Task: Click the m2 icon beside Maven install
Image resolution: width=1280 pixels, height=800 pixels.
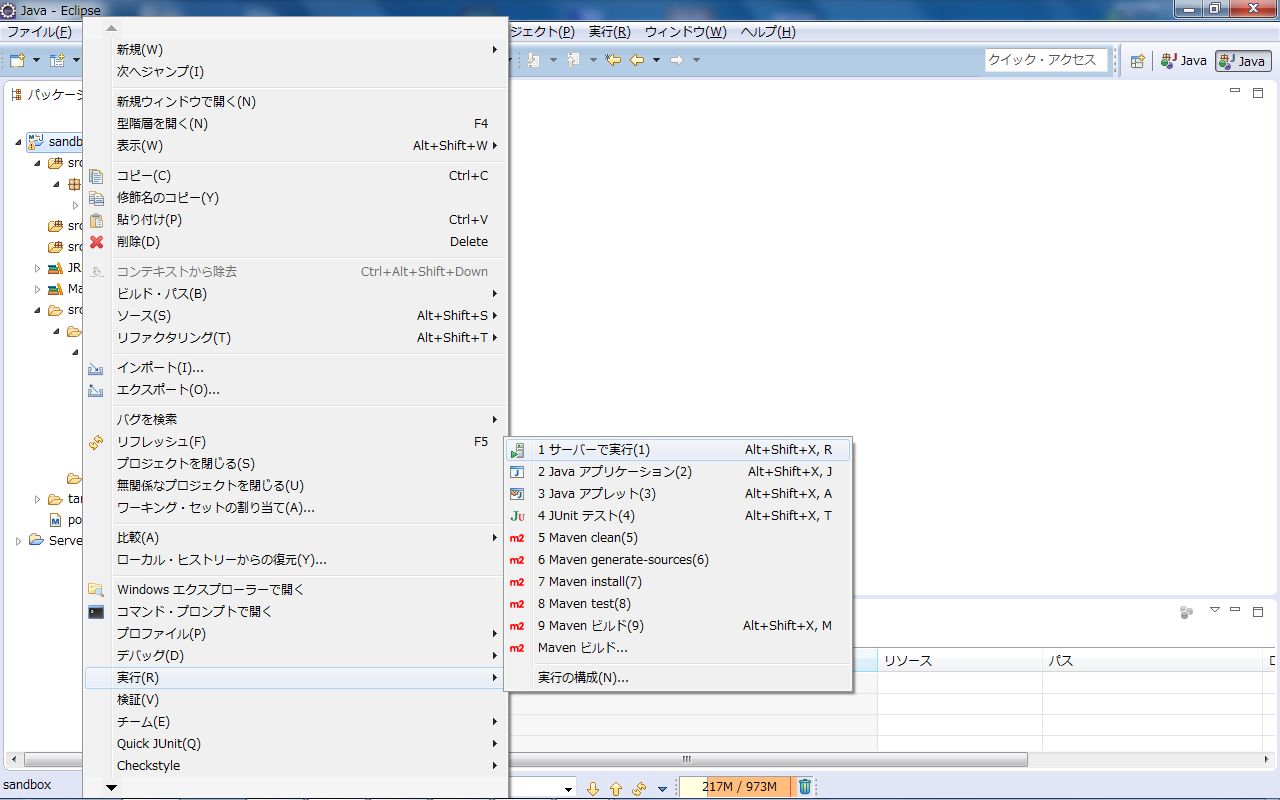Action: pyautogui.click(x=517, y=582)
